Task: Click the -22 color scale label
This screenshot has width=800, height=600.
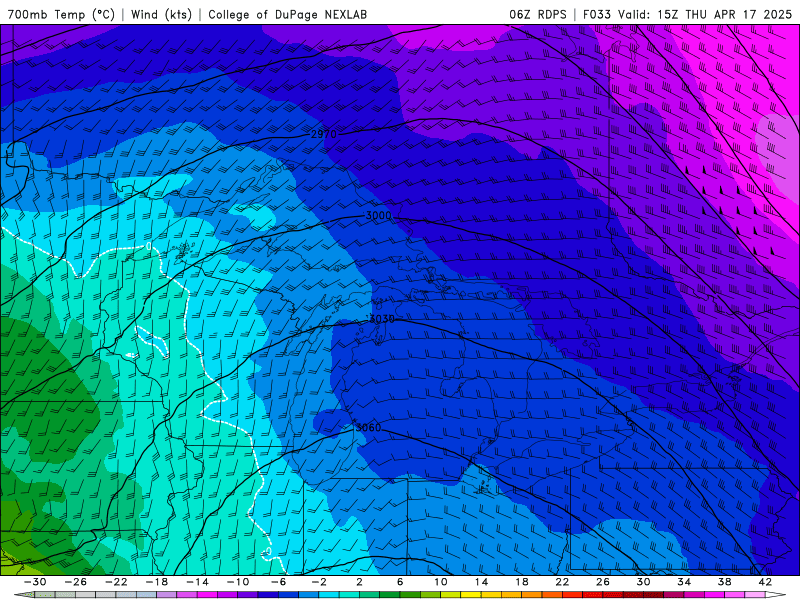Action: pos(116,582)
